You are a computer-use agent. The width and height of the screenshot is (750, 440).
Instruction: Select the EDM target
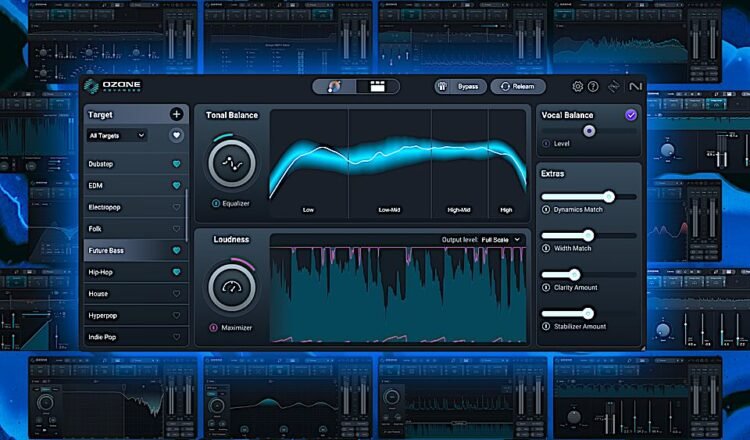134,186
